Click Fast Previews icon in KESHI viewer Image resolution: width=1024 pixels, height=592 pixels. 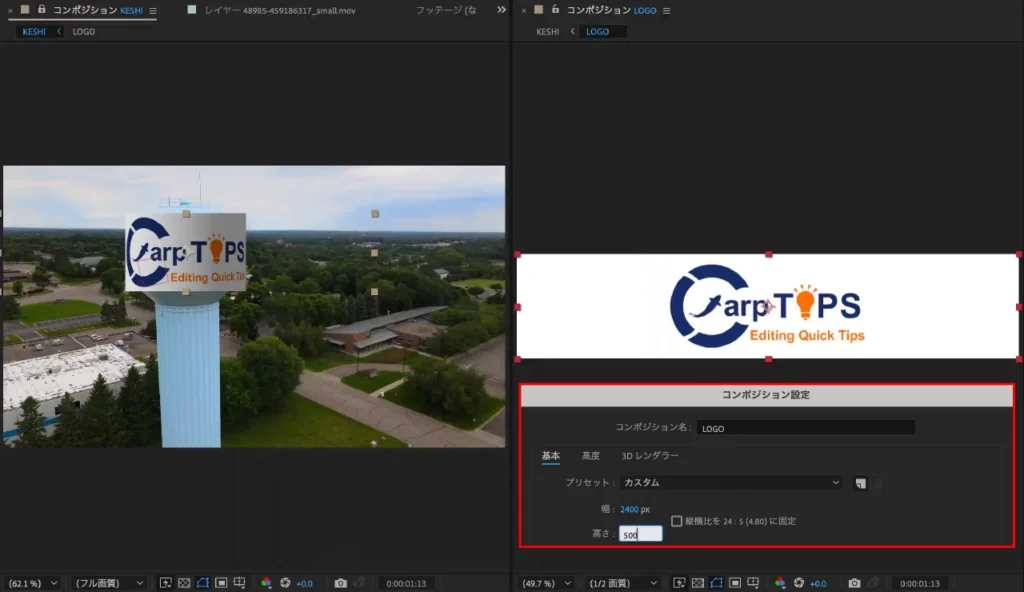click(165, 583)
